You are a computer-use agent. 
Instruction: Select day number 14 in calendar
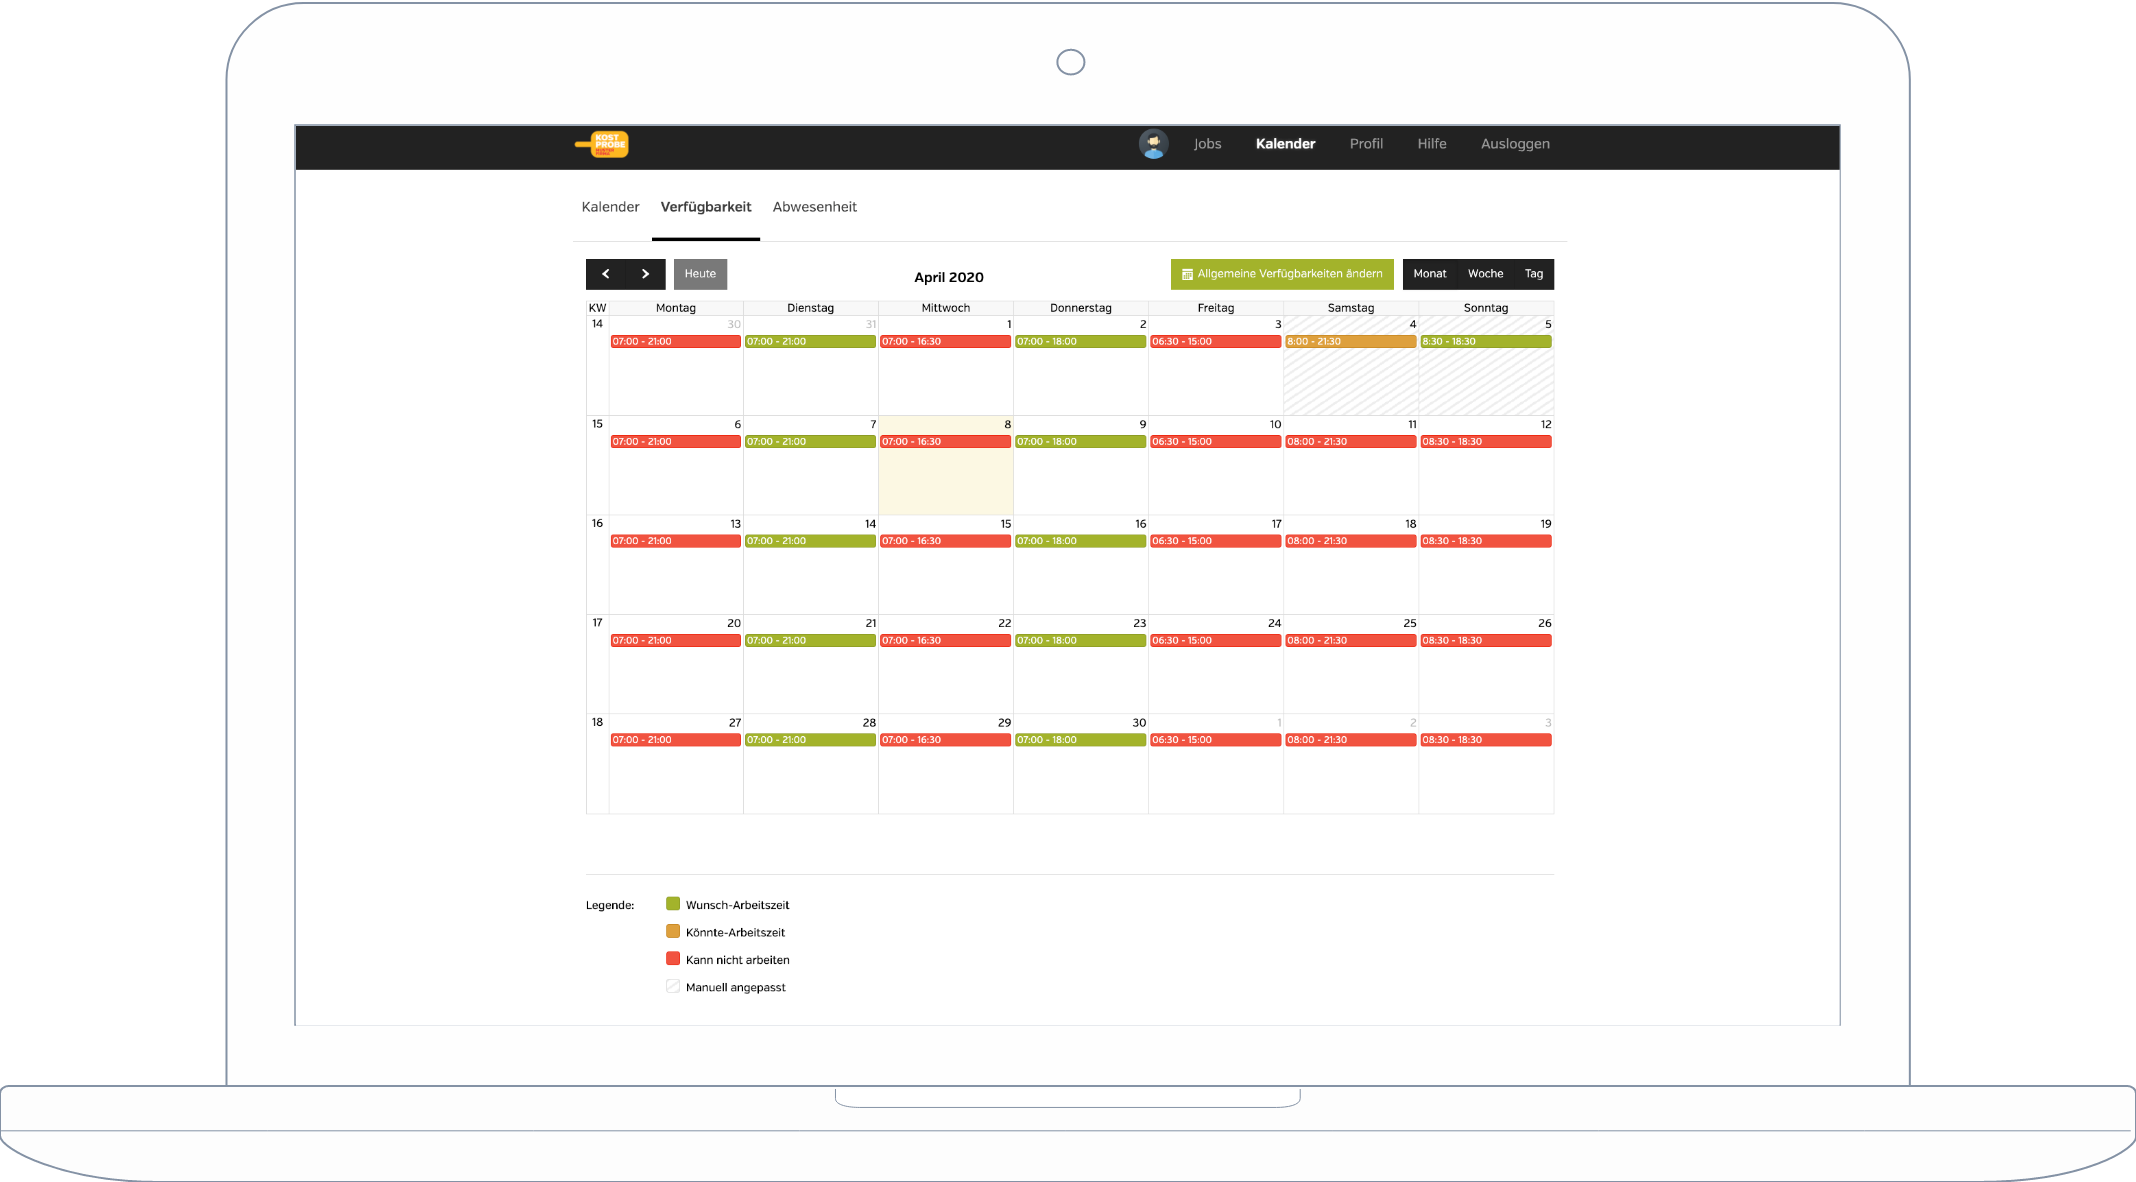coord(870,524)
